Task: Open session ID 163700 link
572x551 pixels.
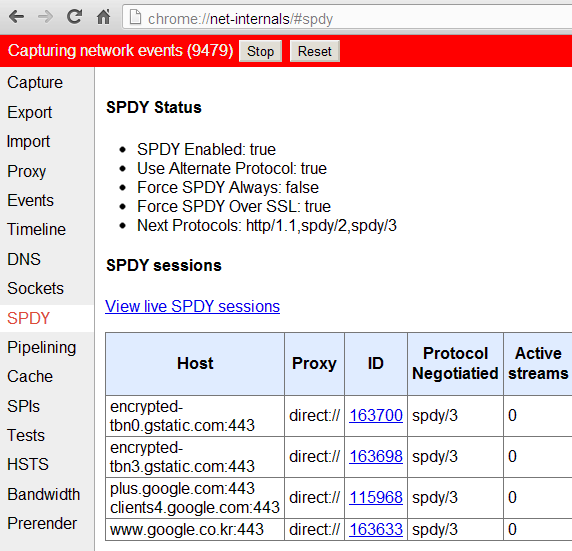Action: pos(376,415)
